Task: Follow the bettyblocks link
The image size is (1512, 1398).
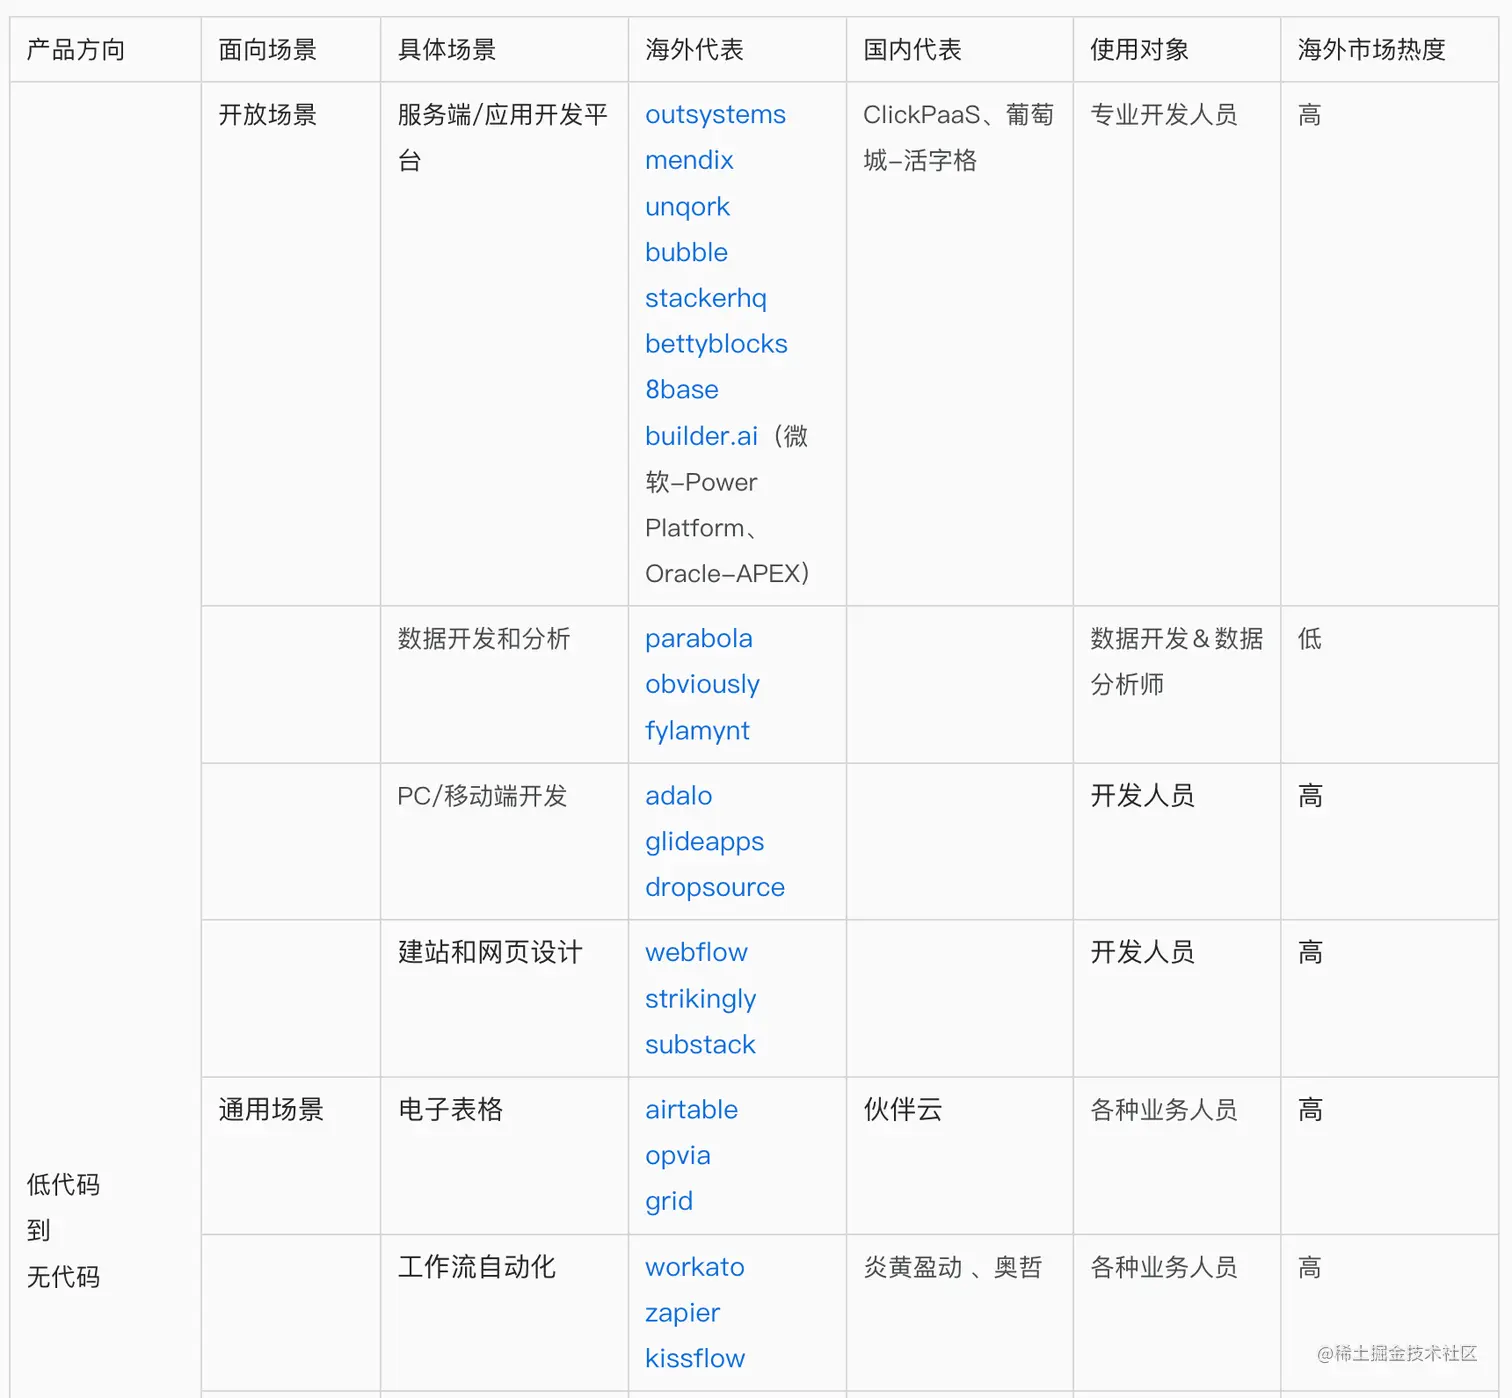Action: coord(716,345)
